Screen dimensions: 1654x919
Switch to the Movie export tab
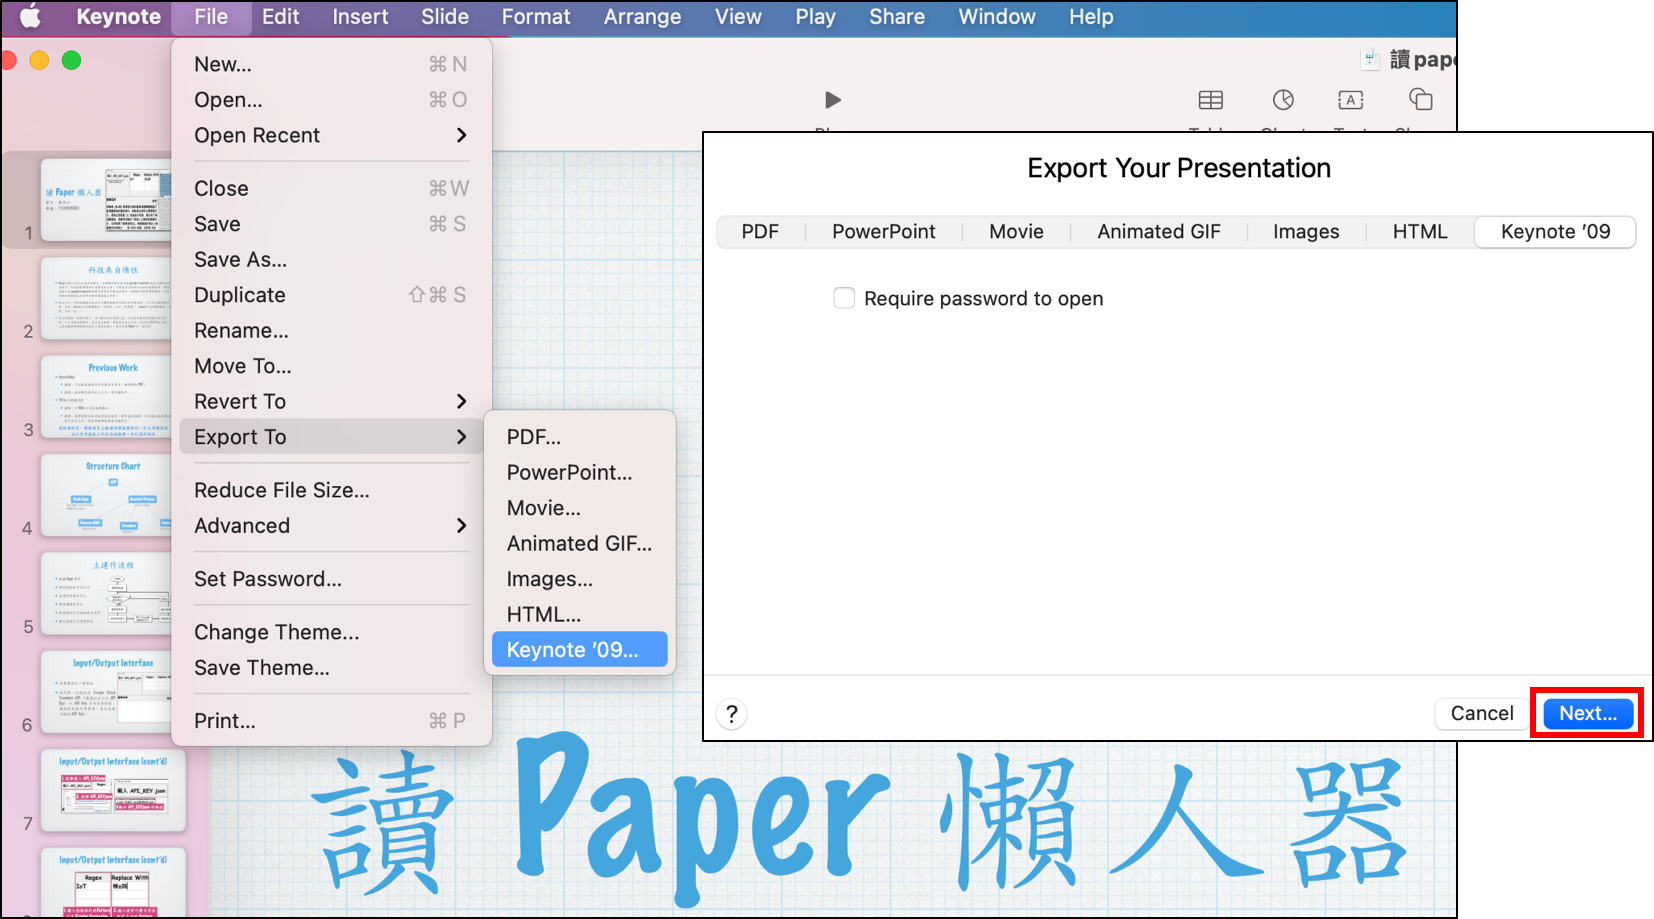tap(1016, 232)
